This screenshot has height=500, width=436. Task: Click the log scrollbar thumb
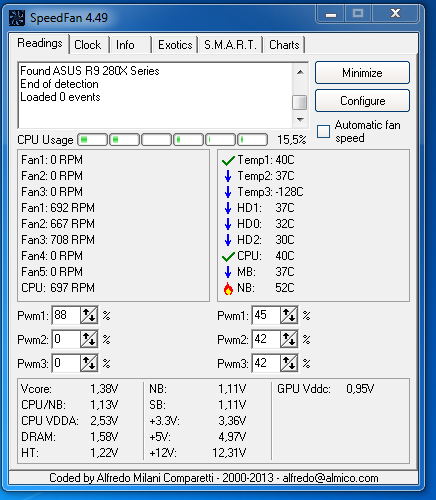pos(300,102)
